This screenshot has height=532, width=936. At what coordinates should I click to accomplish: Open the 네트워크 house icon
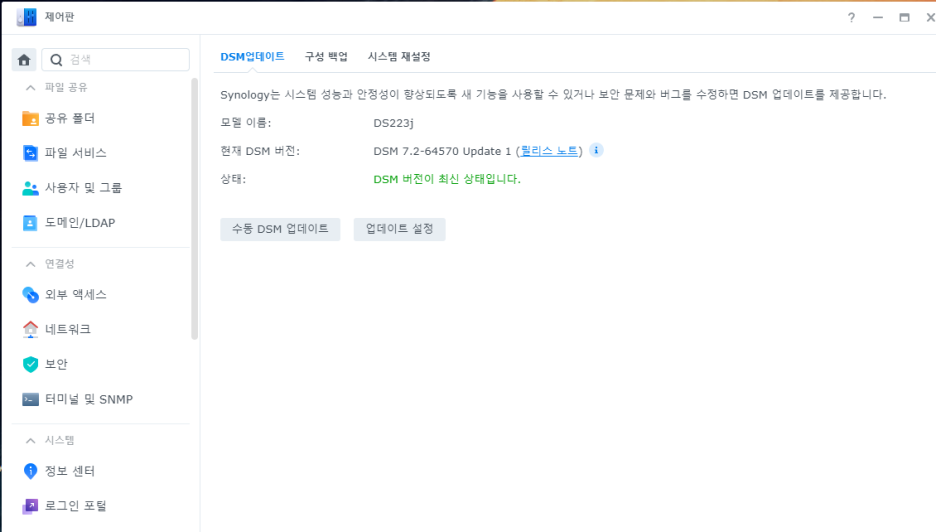click(x=30, y=329)
